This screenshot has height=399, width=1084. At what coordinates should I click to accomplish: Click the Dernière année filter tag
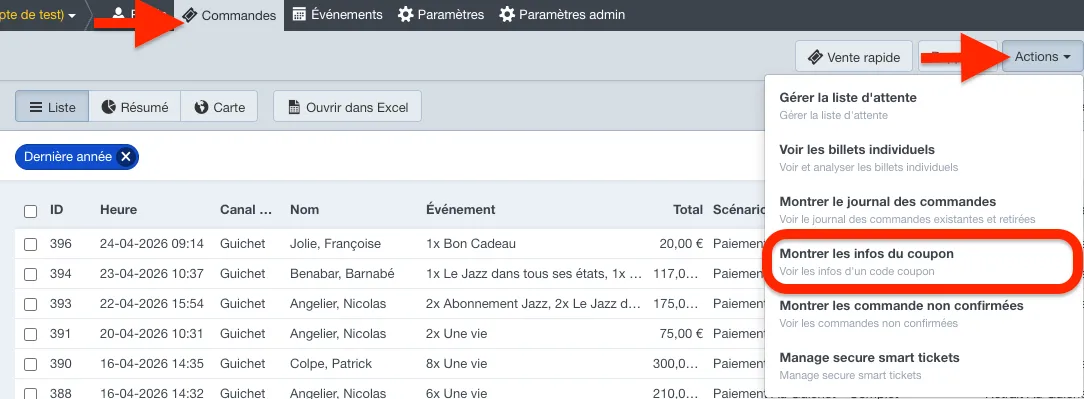click(77, 157)
